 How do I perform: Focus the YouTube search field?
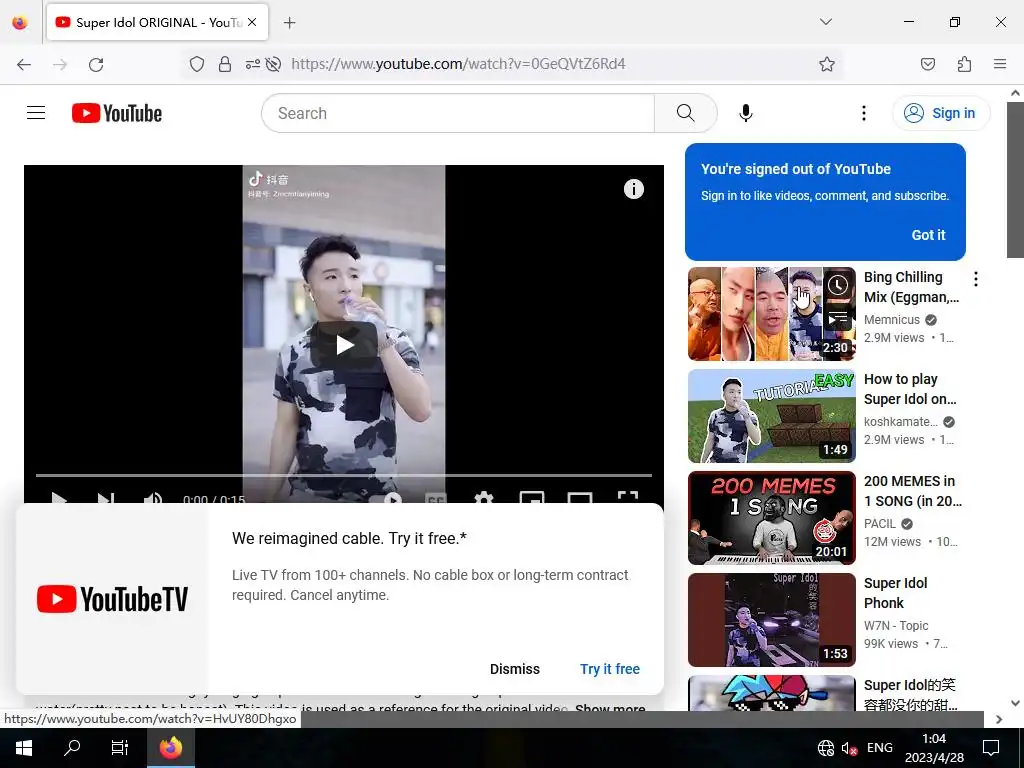(x=458, y=113)
